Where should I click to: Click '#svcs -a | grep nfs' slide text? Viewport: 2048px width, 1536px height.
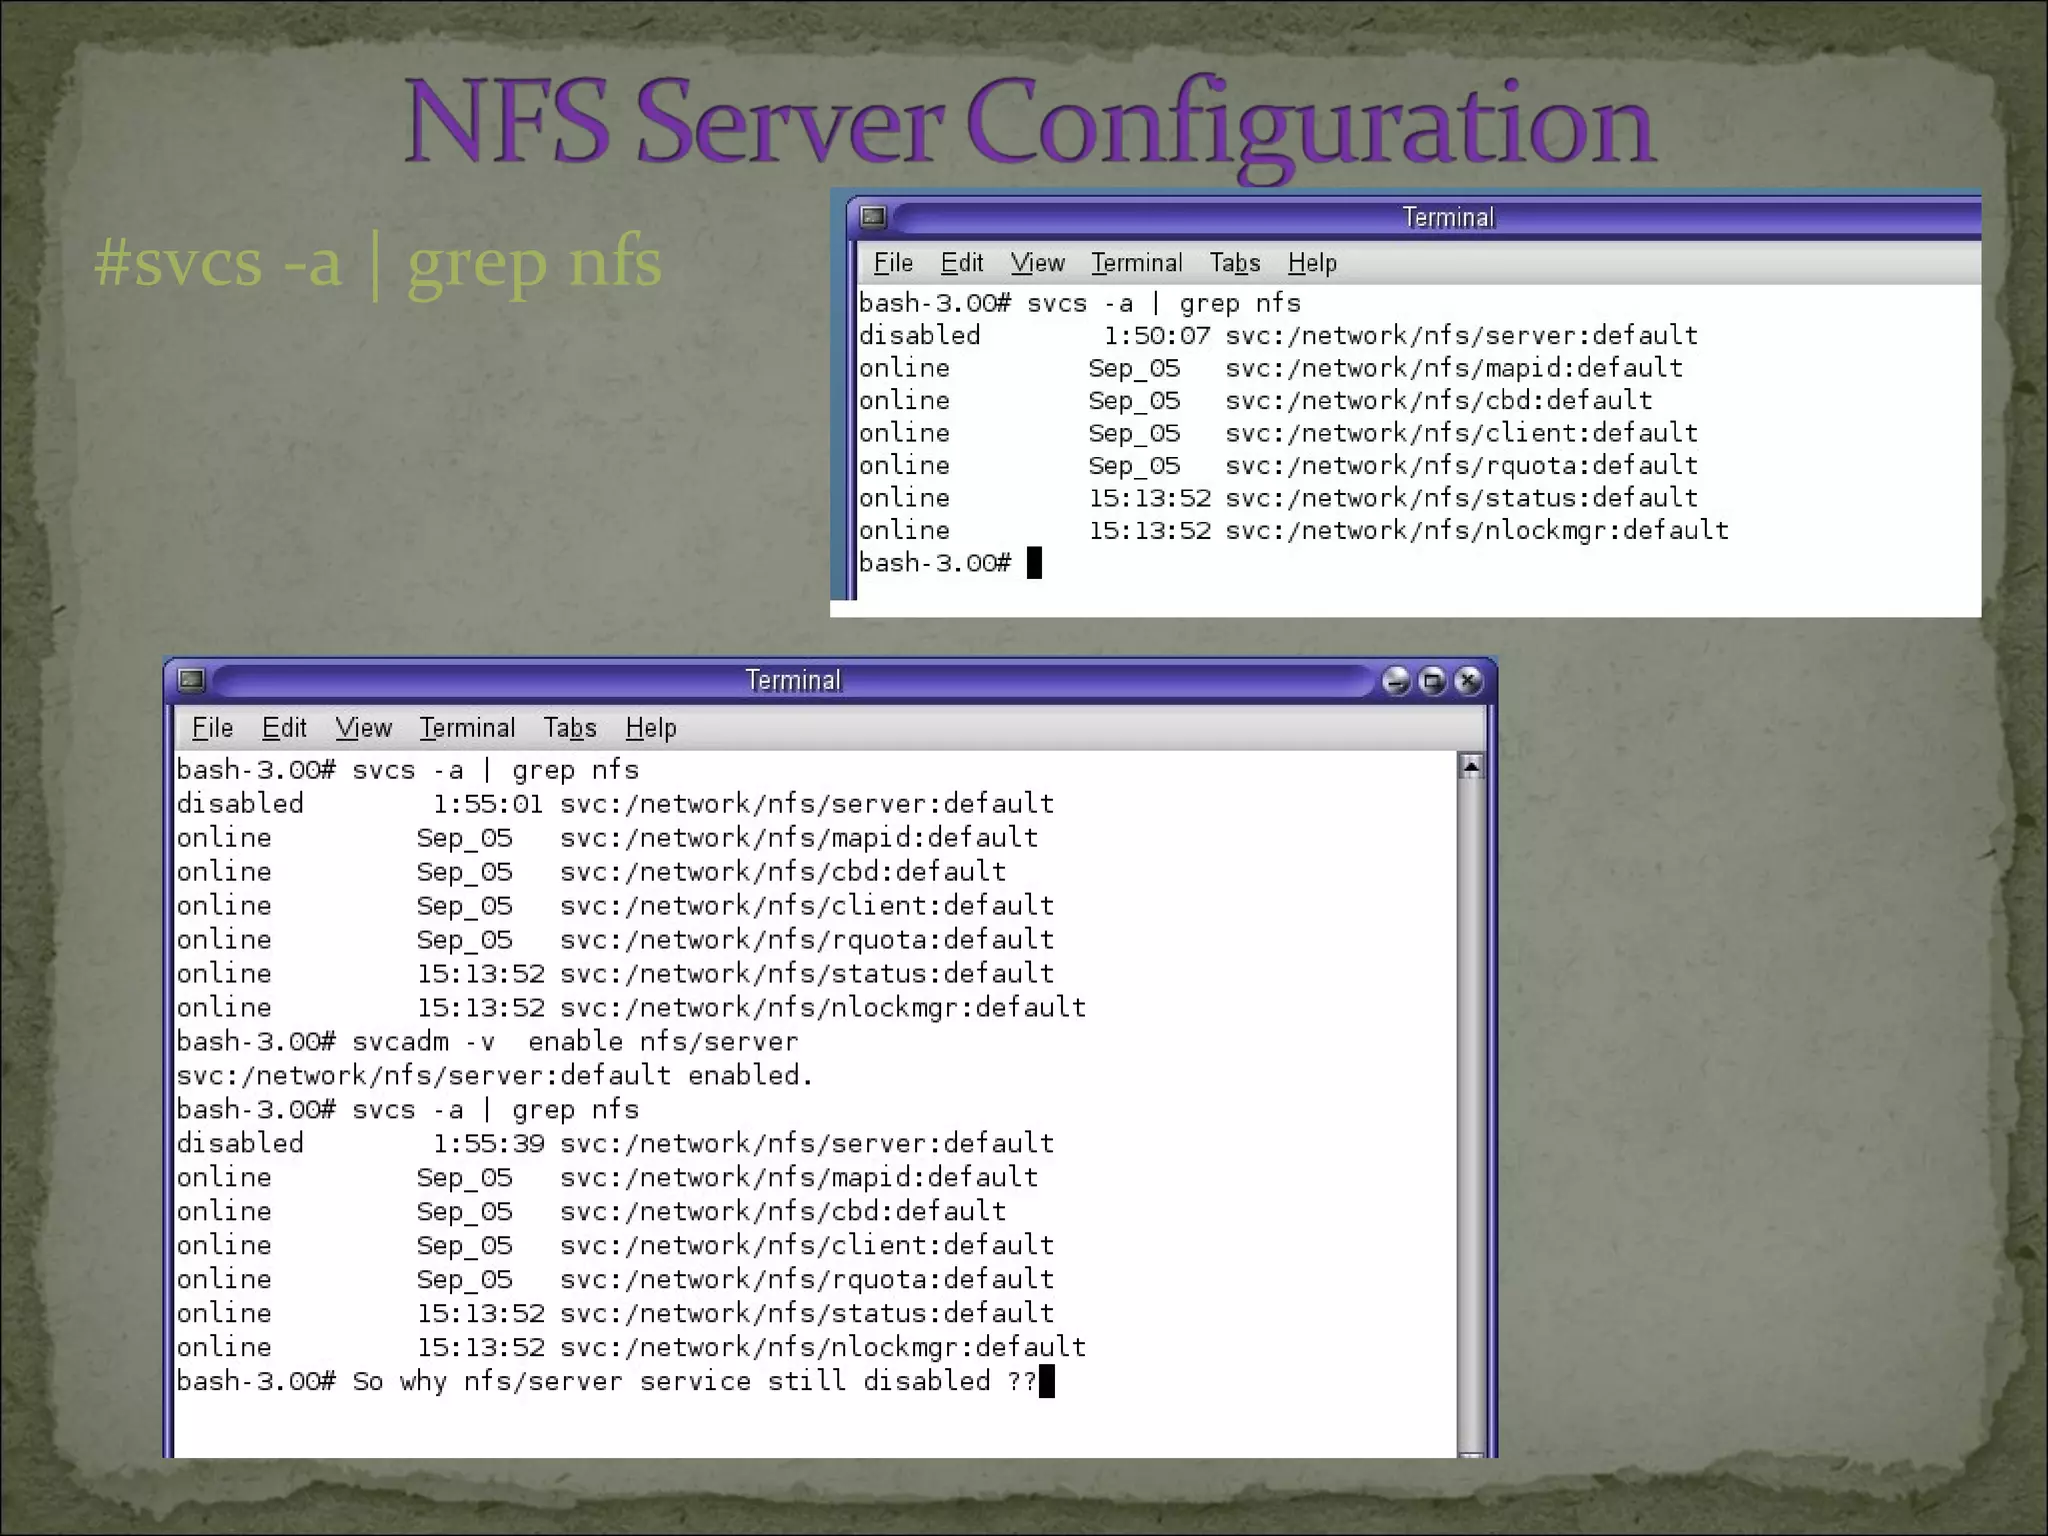tap(378, 264)
